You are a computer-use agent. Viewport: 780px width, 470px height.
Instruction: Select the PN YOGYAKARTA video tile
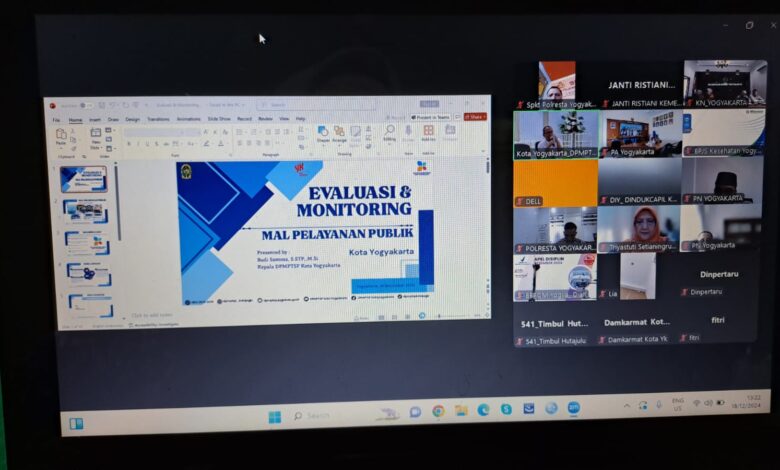pos(722,181)
